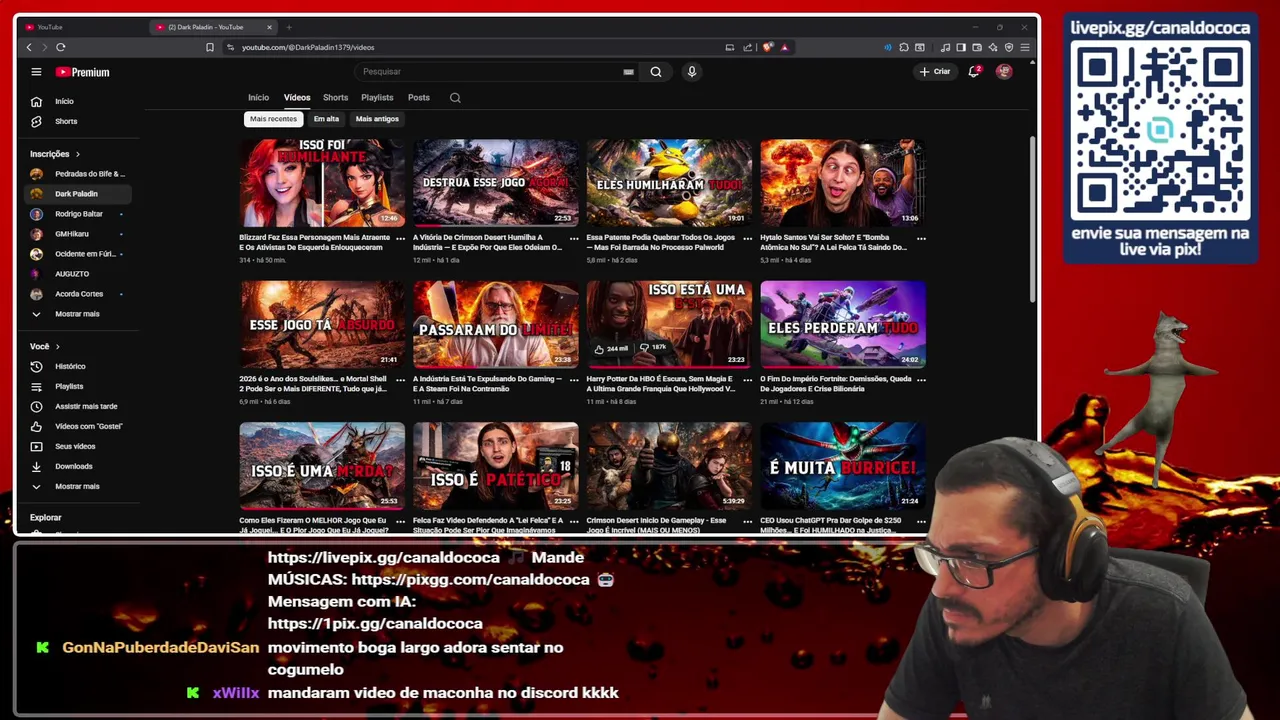Viewport: 1280px width, 720px height.
Task: Open the account avatar menu
Action: pyautogui.click(x=1004, y=72)
